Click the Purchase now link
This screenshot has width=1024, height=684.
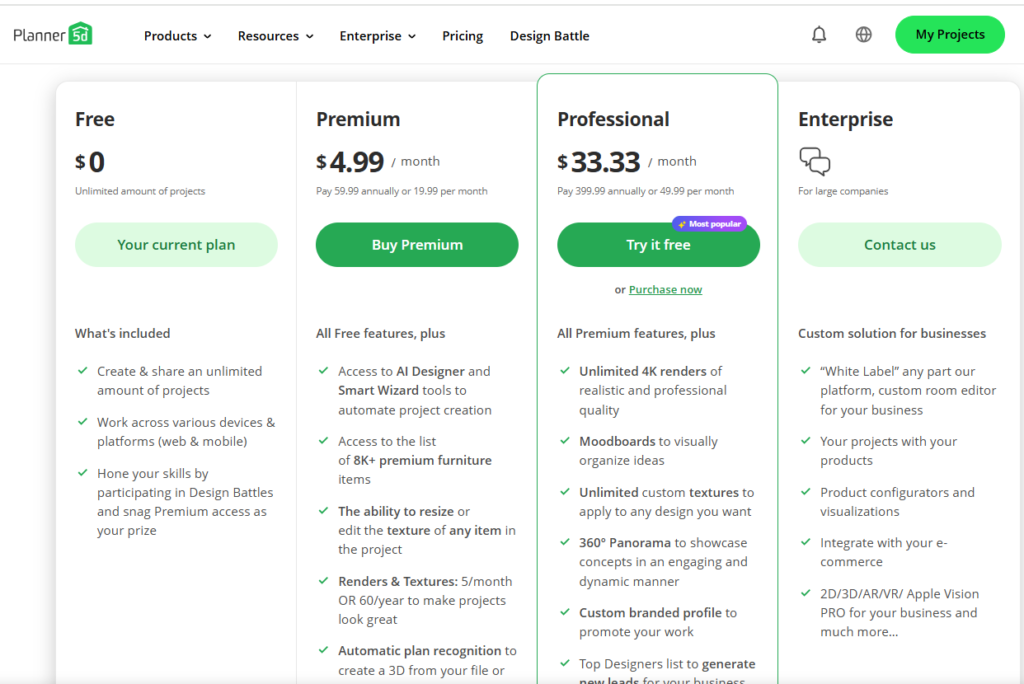(x=665, y=289)
